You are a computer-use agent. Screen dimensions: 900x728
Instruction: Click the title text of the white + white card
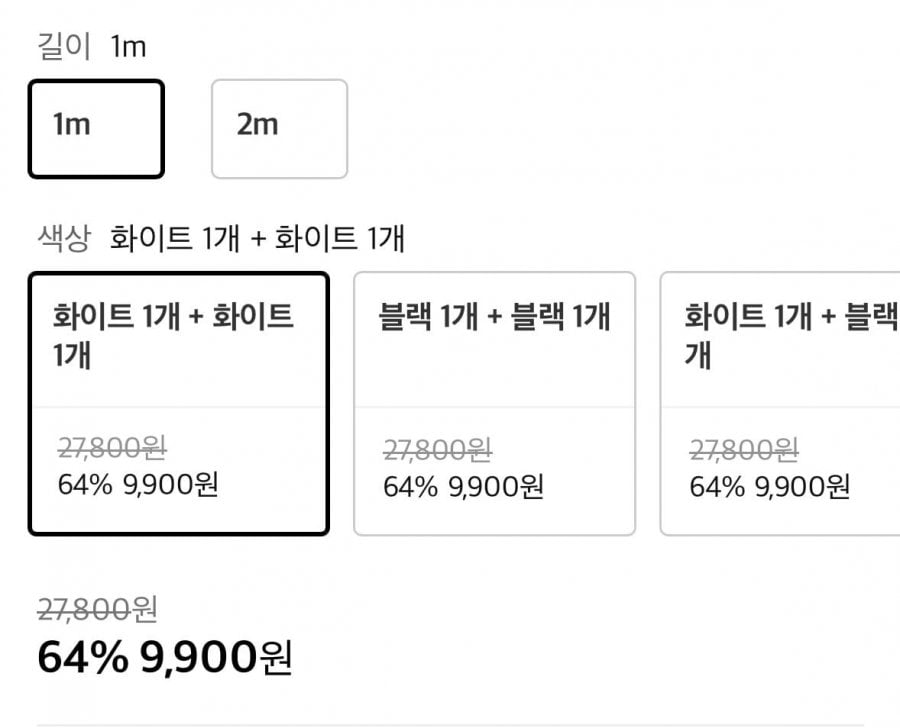[173, 335]
